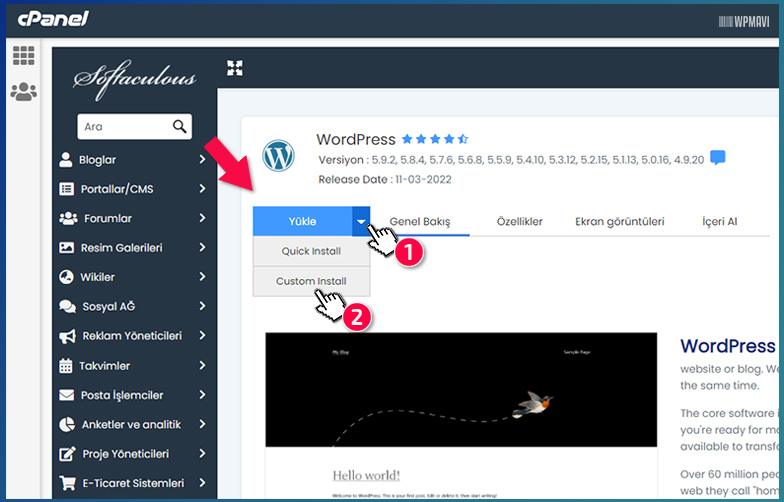
Task: Switch to the Özellikler tab
Action: (x=520, y=222)
